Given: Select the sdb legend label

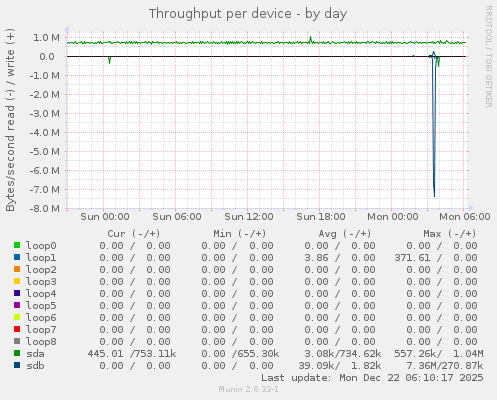Looking at the screenshot, I should pyautogui.click(x=35, y=366).
